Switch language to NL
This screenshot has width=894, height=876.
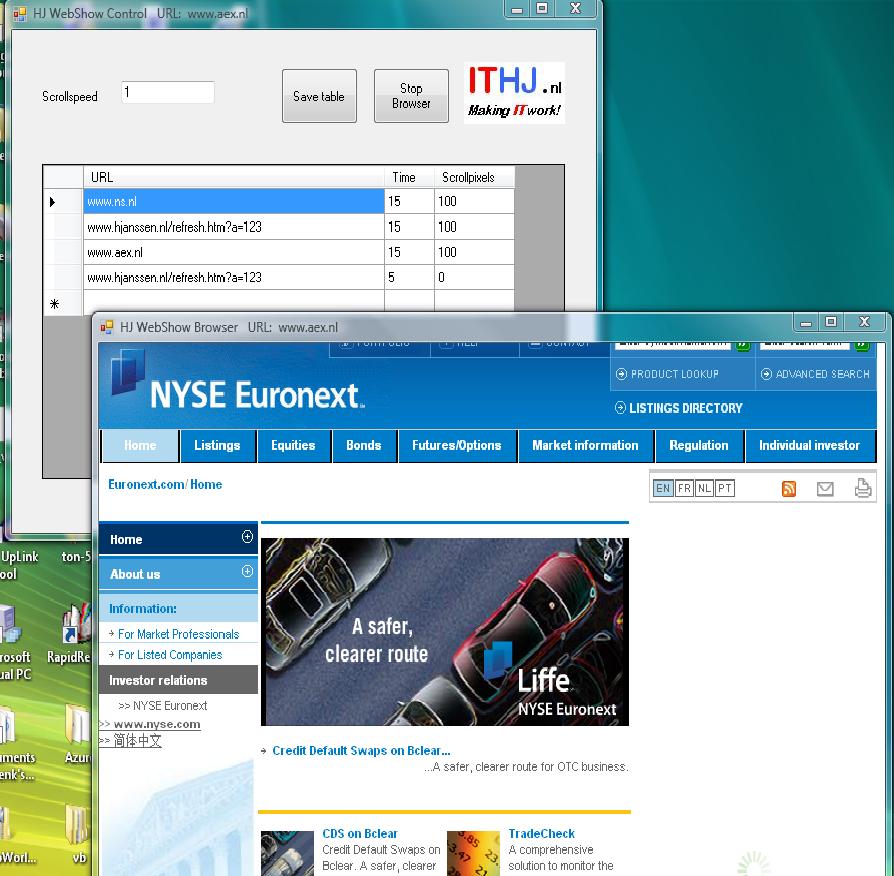click(x=705, y=488)
